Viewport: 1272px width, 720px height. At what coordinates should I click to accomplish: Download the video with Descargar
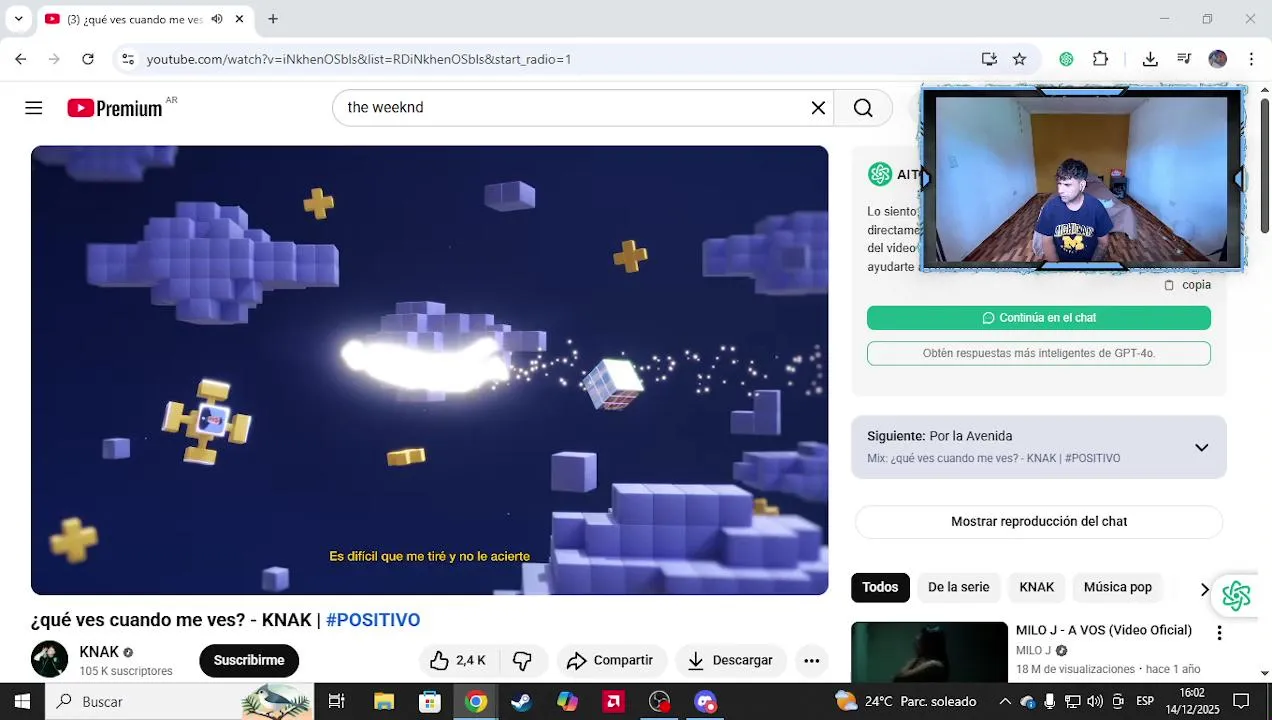pyautogui.click(x=730, y=660)
